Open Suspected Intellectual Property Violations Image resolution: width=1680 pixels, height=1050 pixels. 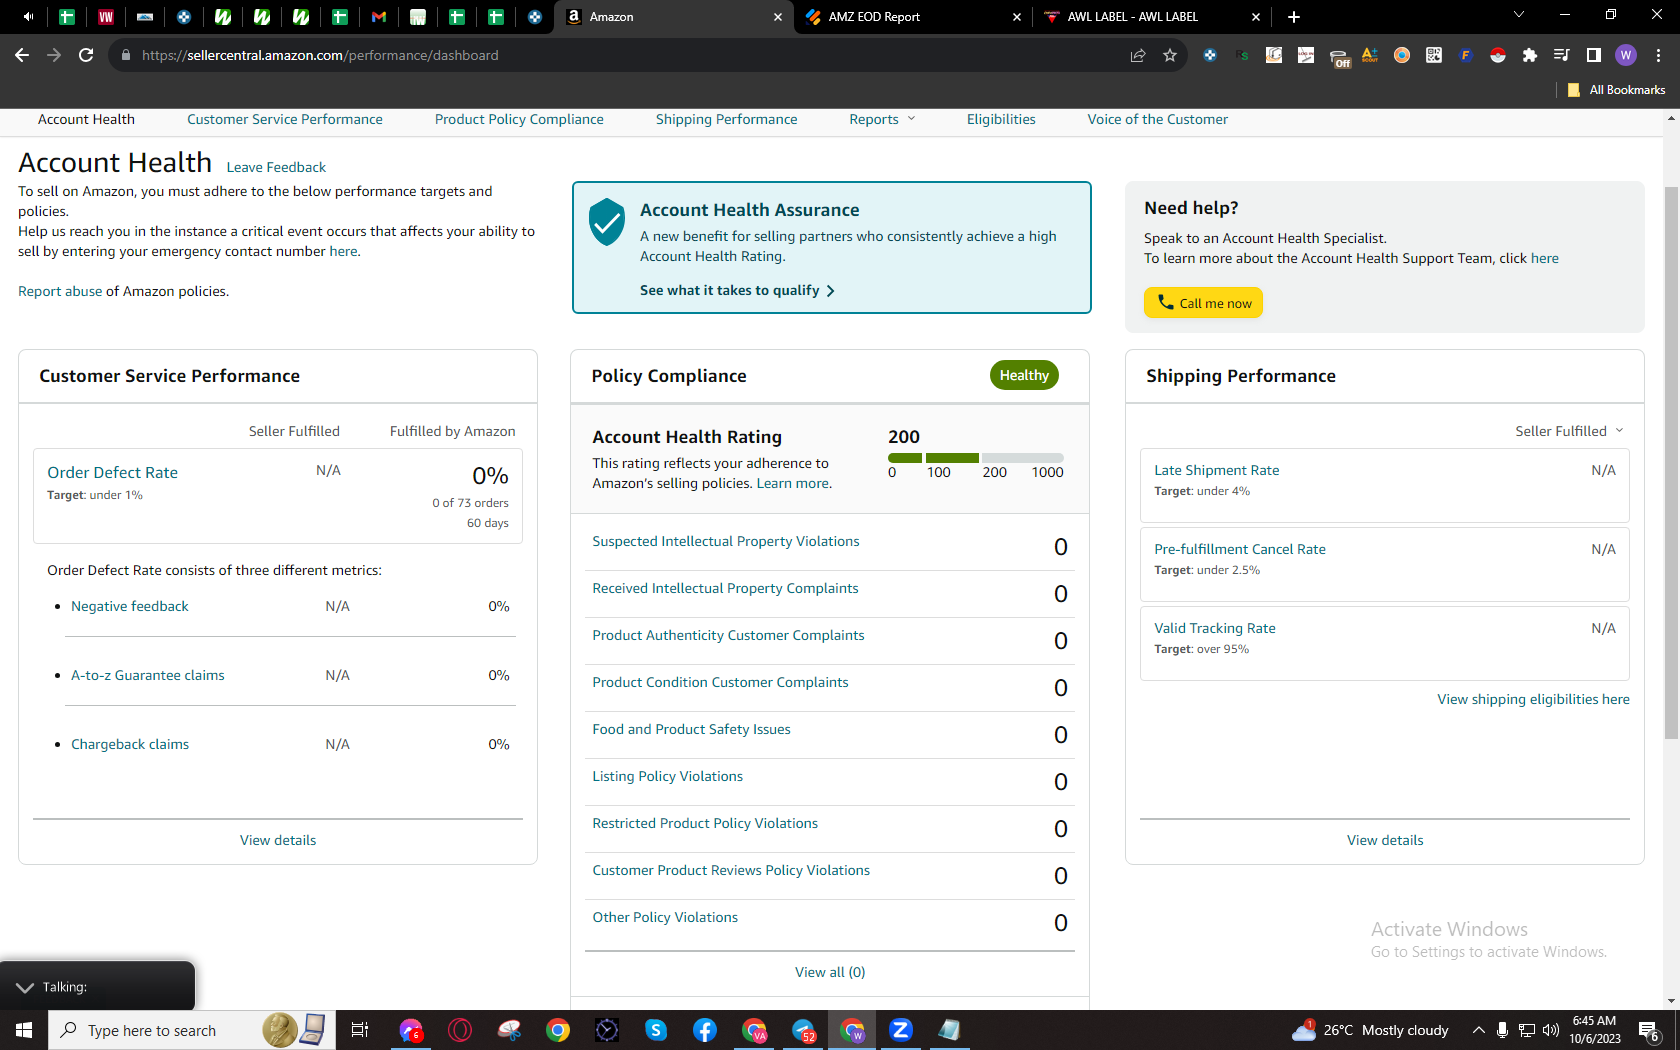click(x=726, y=541)
